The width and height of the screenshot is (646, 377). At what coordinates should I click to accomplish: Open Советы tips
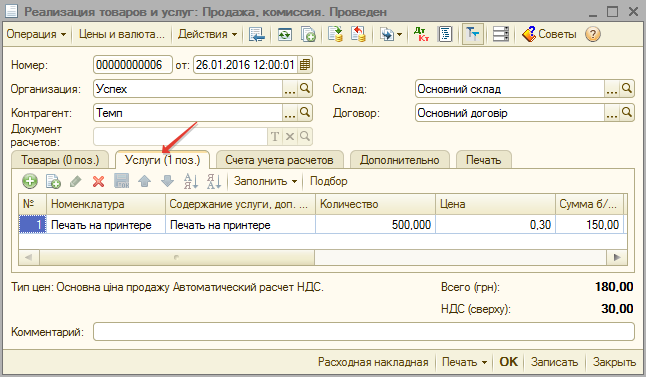point(549,34)
